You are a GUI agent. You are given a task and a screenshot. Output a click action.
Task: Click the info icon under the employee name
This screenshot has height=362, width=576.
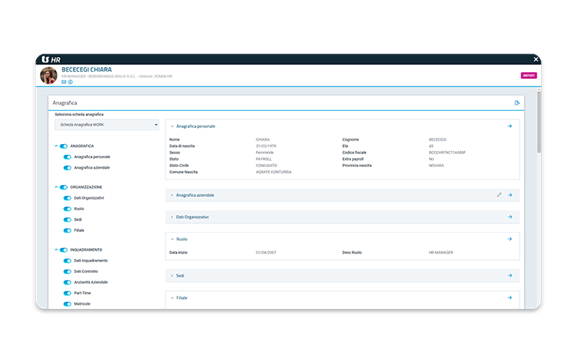71,82
